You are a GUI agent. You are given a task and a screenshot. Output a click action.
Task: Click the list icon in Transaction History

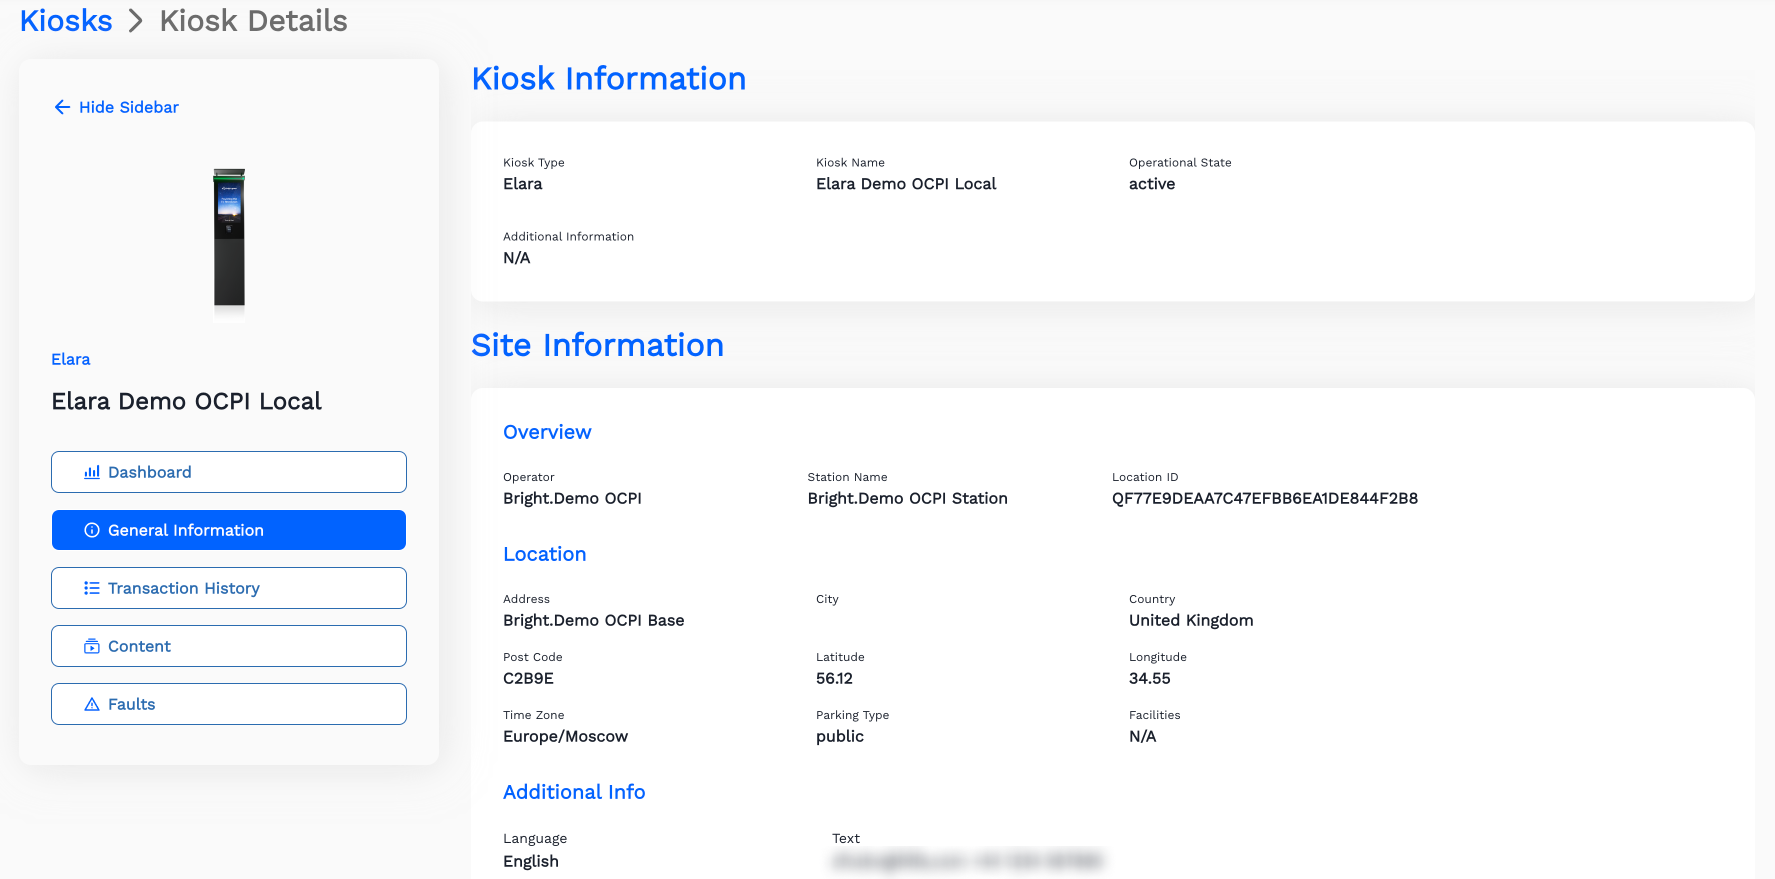pyautogui.click(x=92, y=588)
